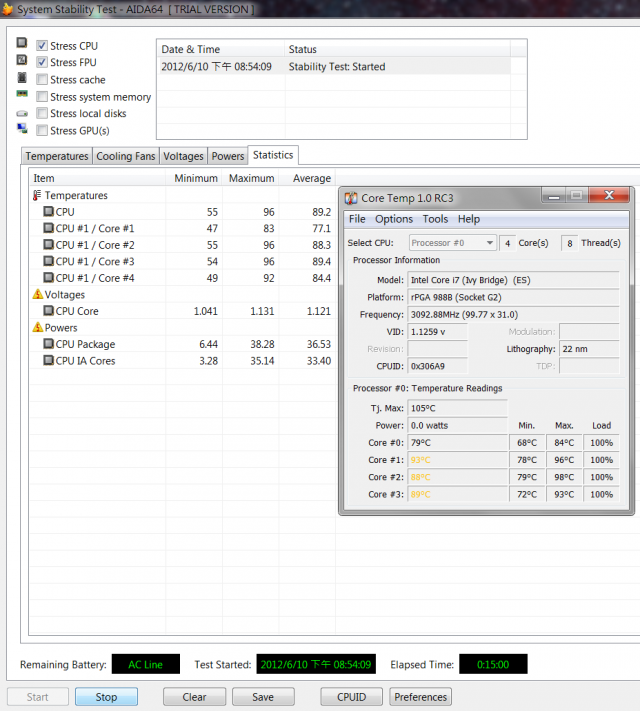This screenshot has height=712, width=640.
Task: Click the warning icon next to Voltages
Action: coord(38,294)
